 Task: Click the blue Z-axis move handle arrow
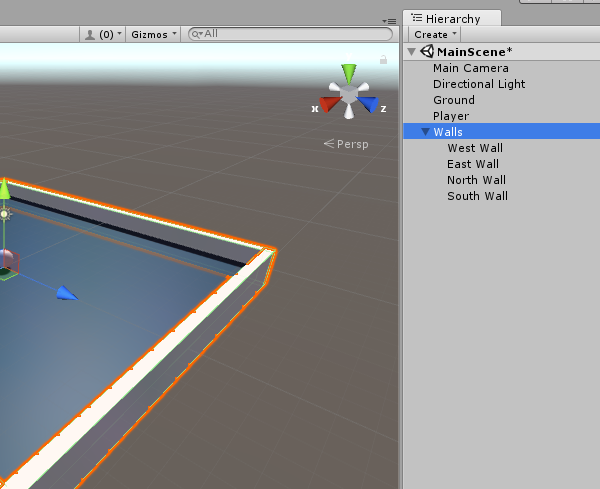click(x=67, y=293)
